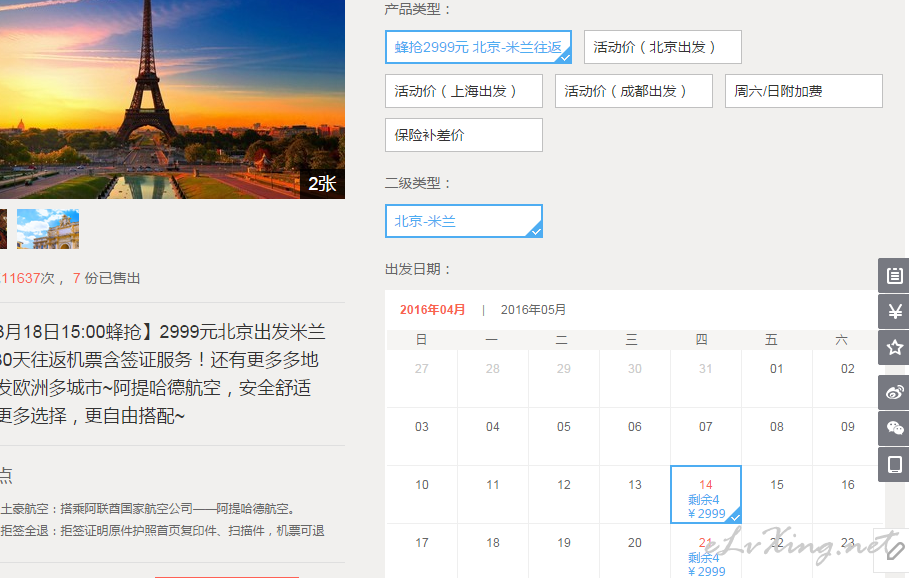Choose 活动价（成都出发）product type

click(x=634, y=91)
